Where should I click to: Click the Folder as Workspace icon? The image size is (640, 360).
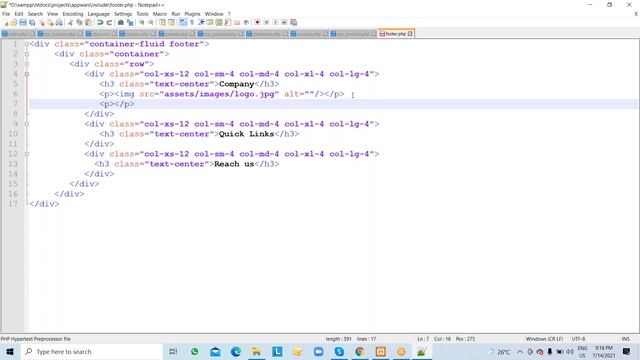click(x=237, y=22)
